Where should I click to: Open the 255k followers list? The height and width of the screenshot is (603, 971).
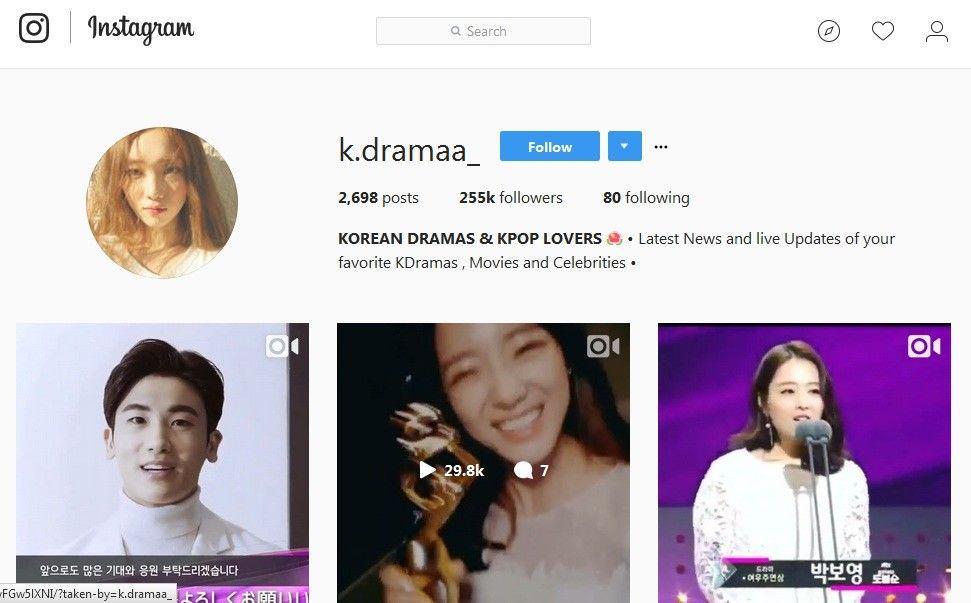click(511, 197)
